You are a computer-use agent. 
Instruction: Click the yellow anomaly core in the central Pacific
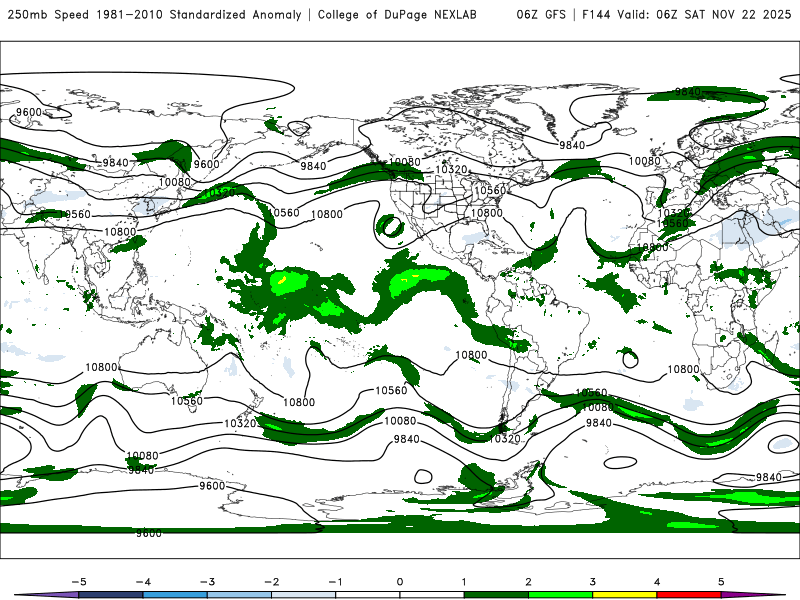(282, 279)
